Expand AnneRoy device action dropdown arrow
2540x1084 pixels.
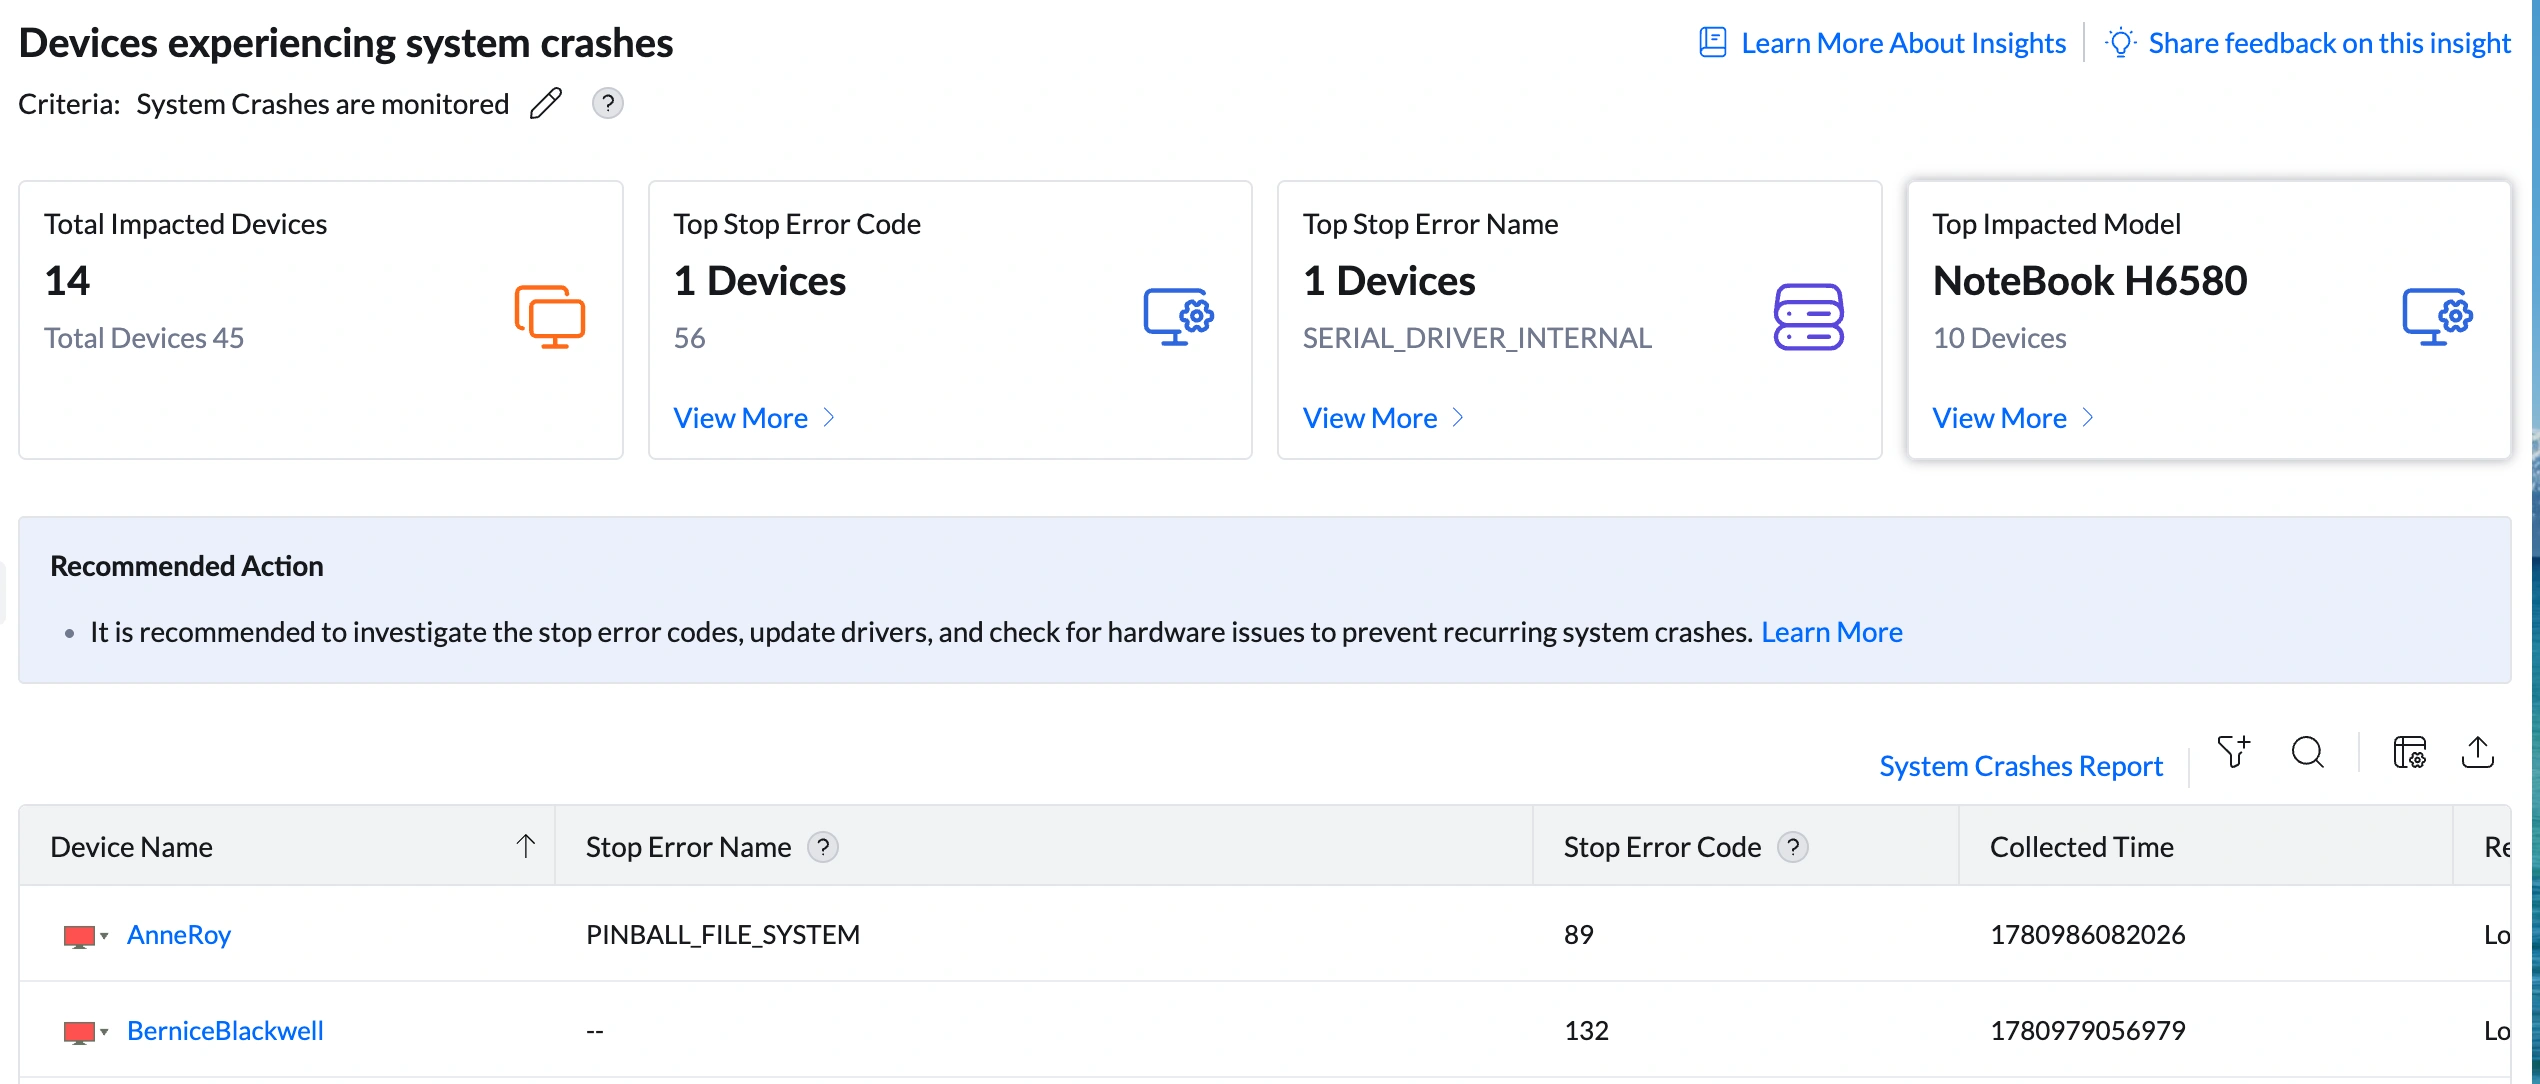[x=104, y=936]
